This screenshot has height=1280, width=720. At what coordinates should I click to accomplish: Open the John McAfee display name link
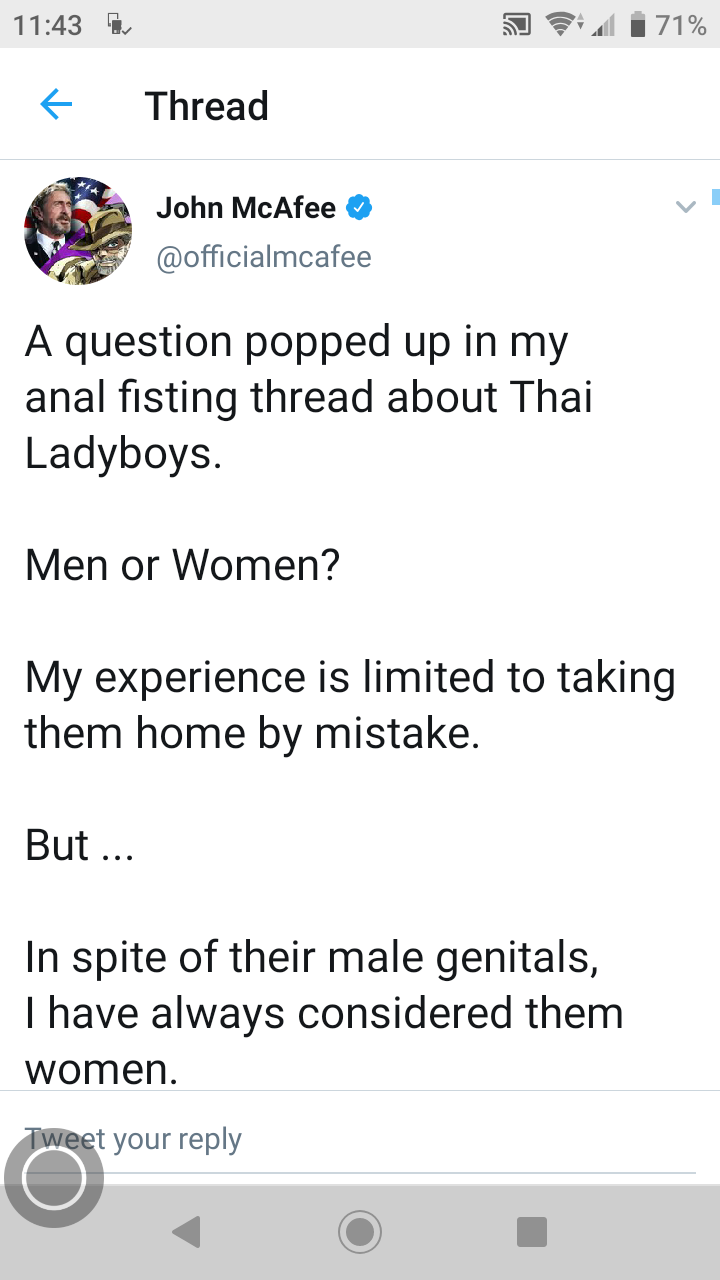point(246,208)
